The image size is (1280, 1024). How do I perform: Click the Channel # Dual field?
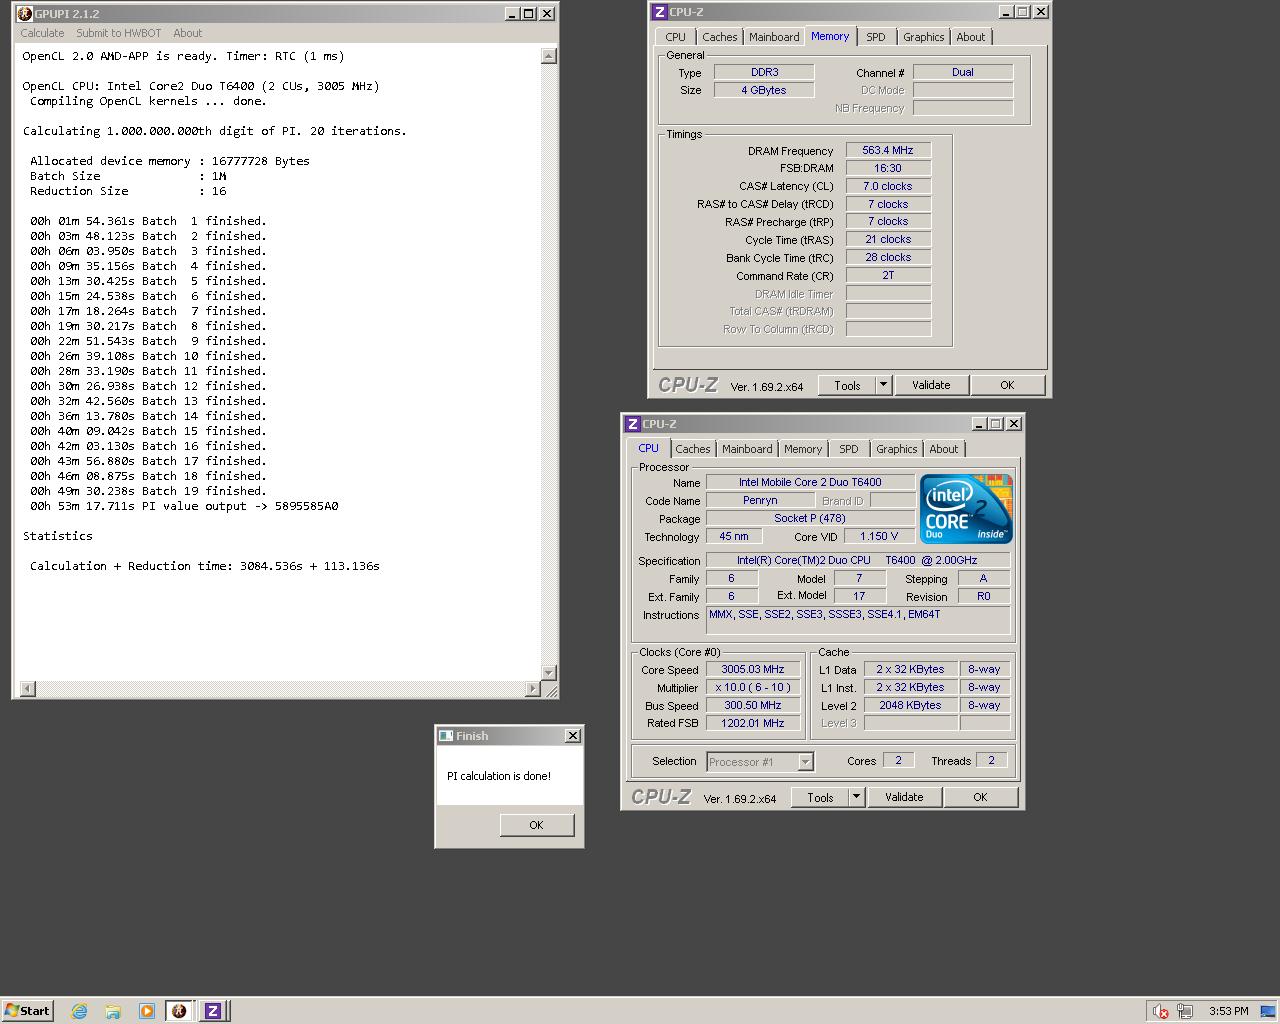point(963,72)
